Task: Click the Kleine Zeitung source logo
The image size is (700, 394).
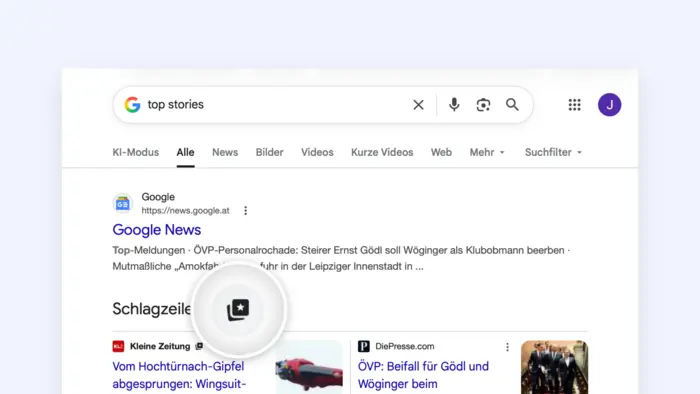Action: click(x=118, y=346)
